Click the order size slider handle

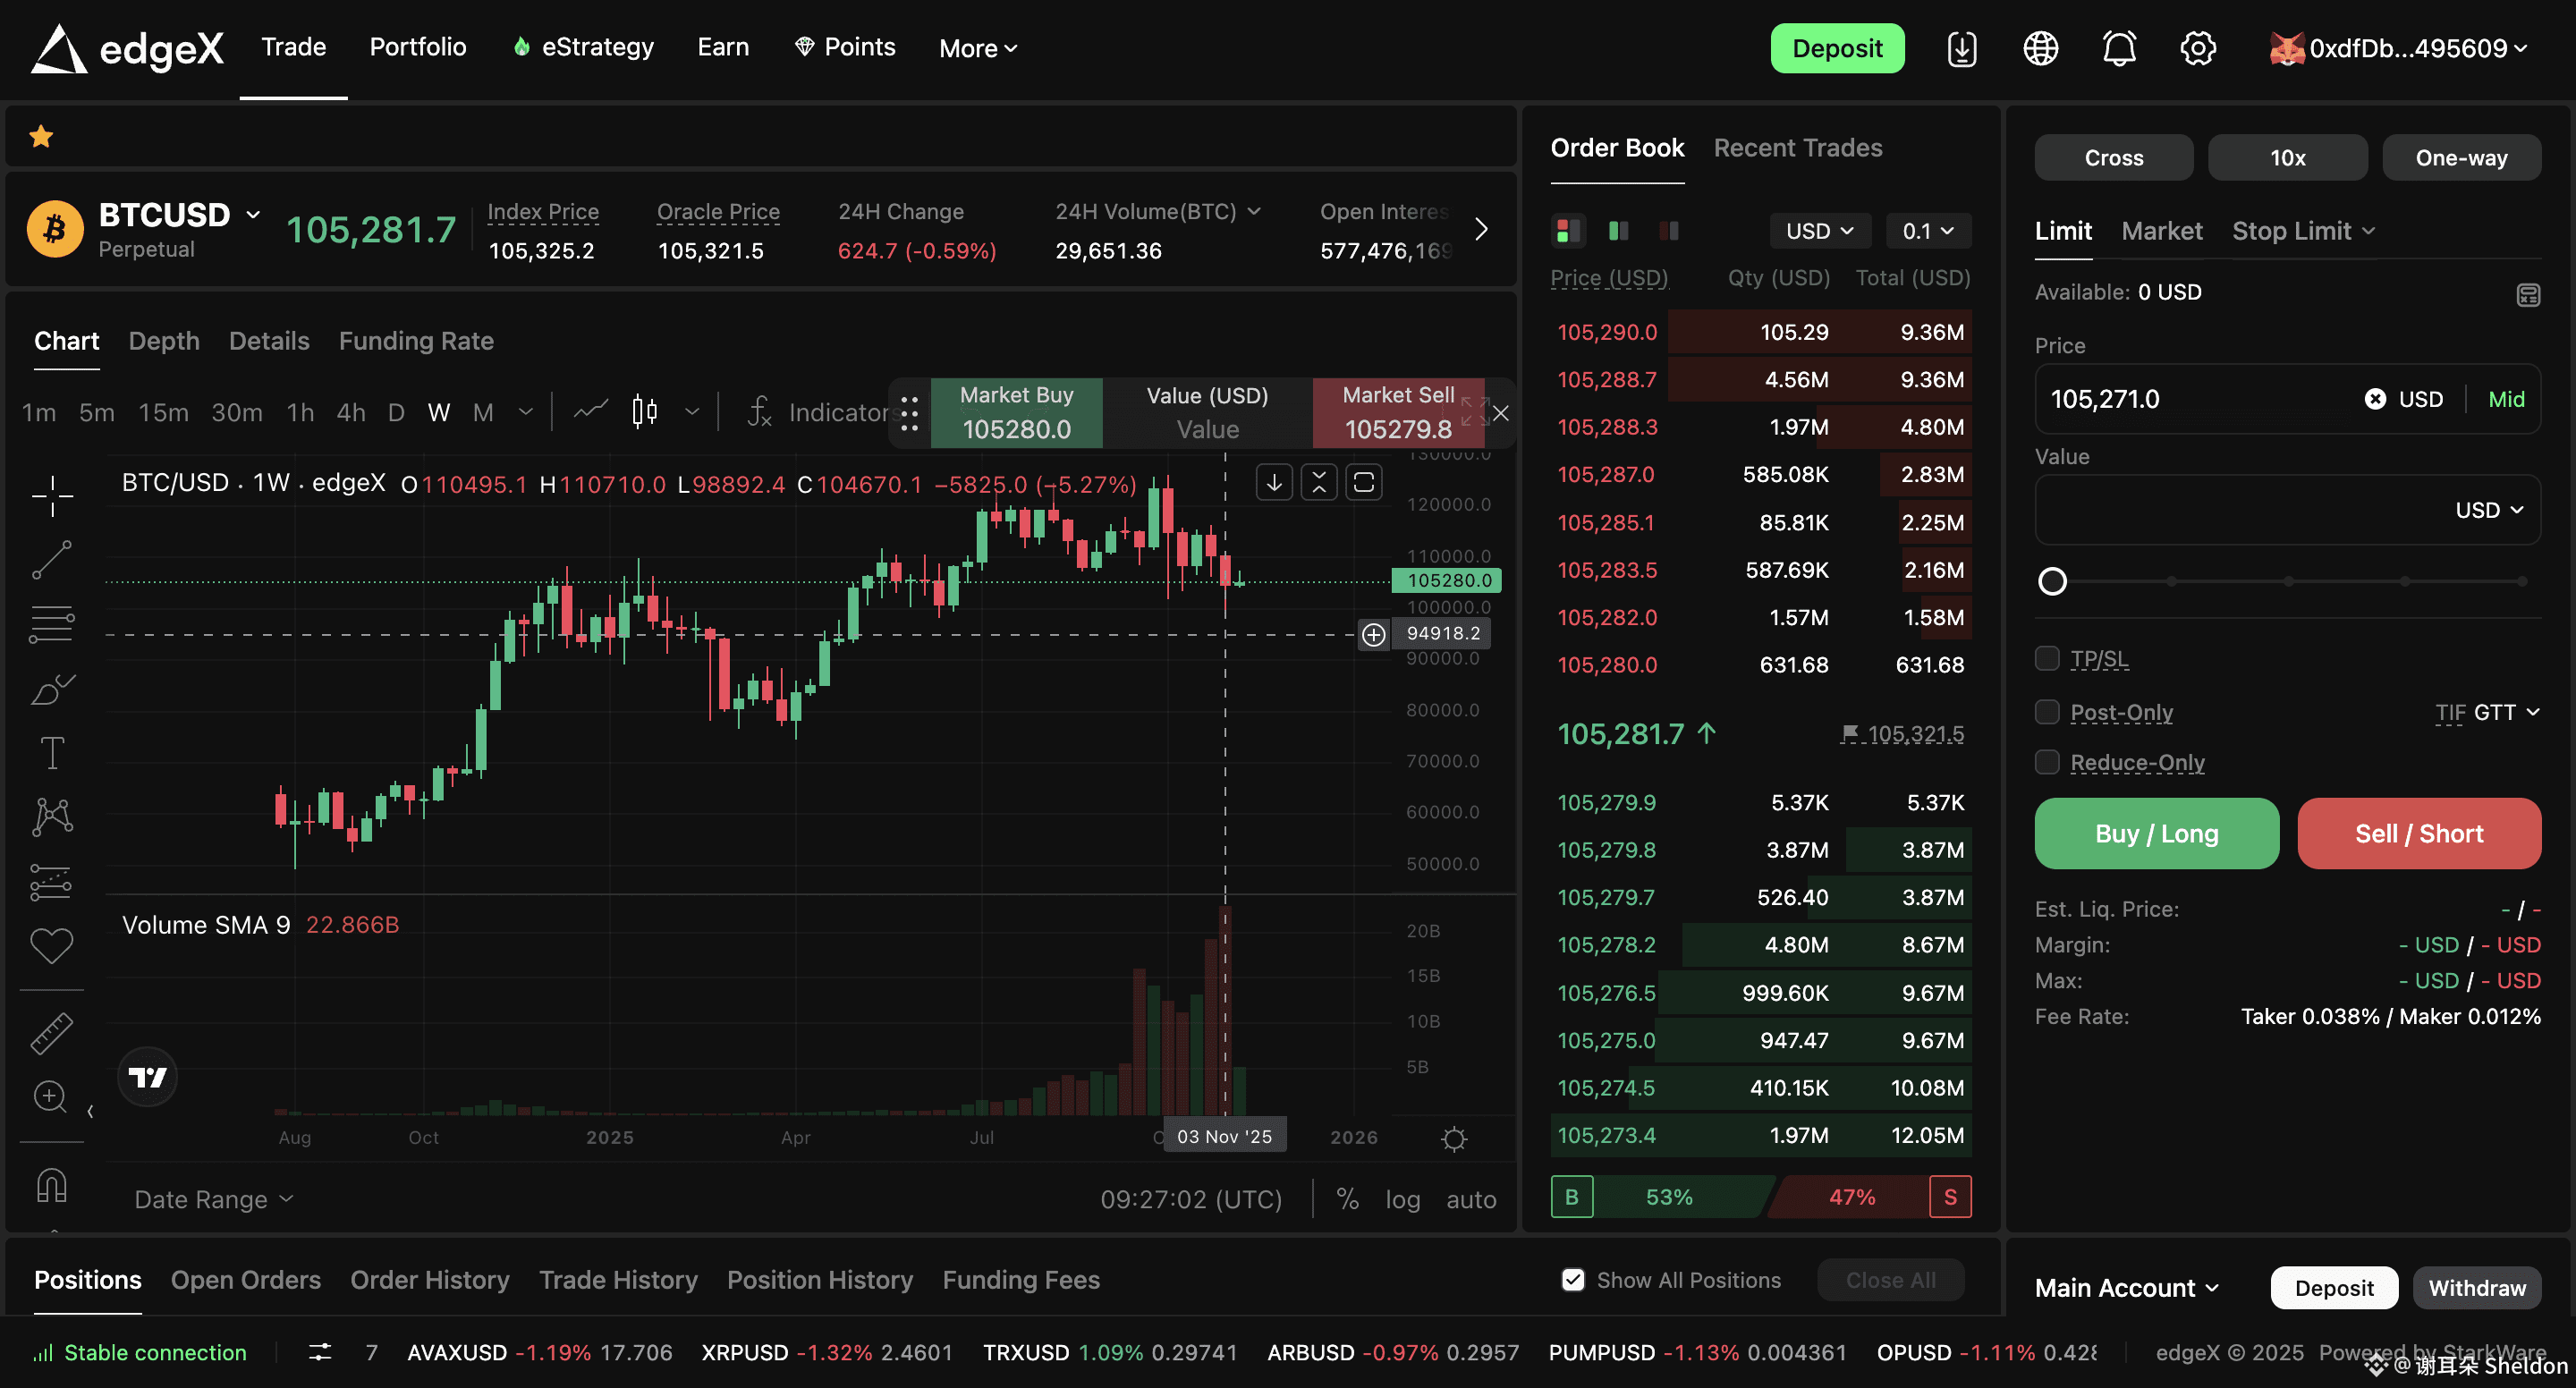2052,581
